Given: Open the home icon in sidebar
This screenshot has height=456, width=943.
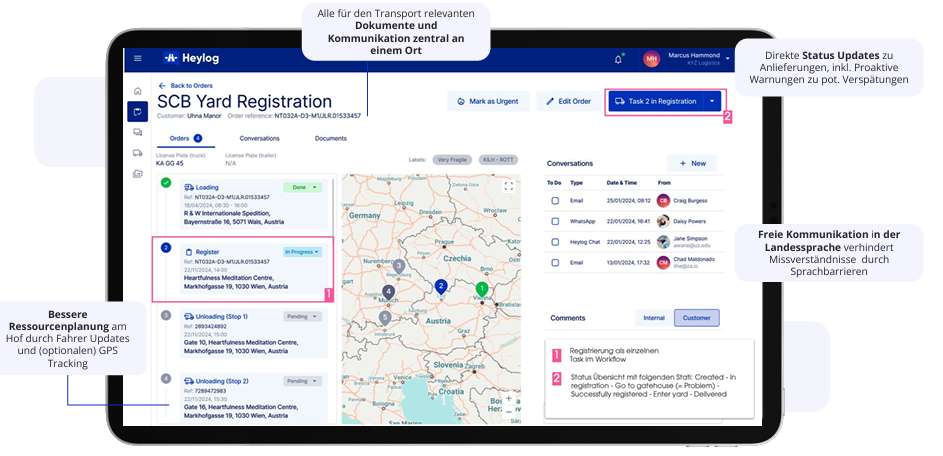Looking at the screenshot, I should tap(138, 91).
